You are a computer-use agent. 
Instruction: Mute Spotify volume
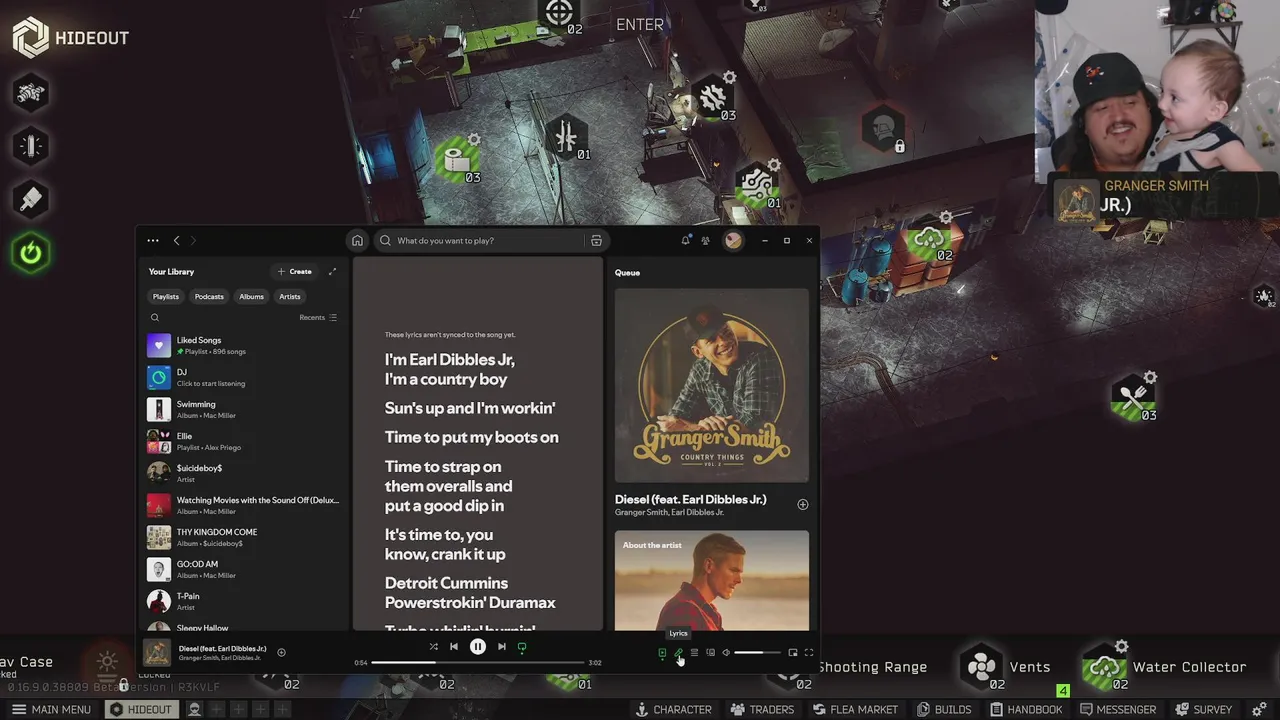(x=726, y=653)
